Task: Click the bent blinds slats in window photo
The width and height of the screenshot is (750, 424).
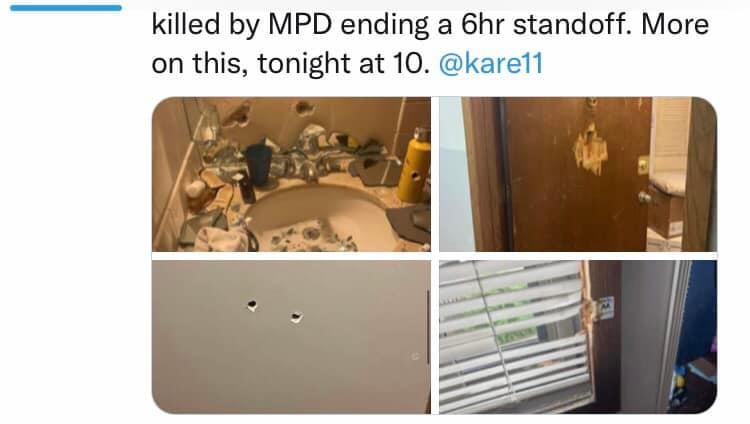Action: [x=514, y=337]
